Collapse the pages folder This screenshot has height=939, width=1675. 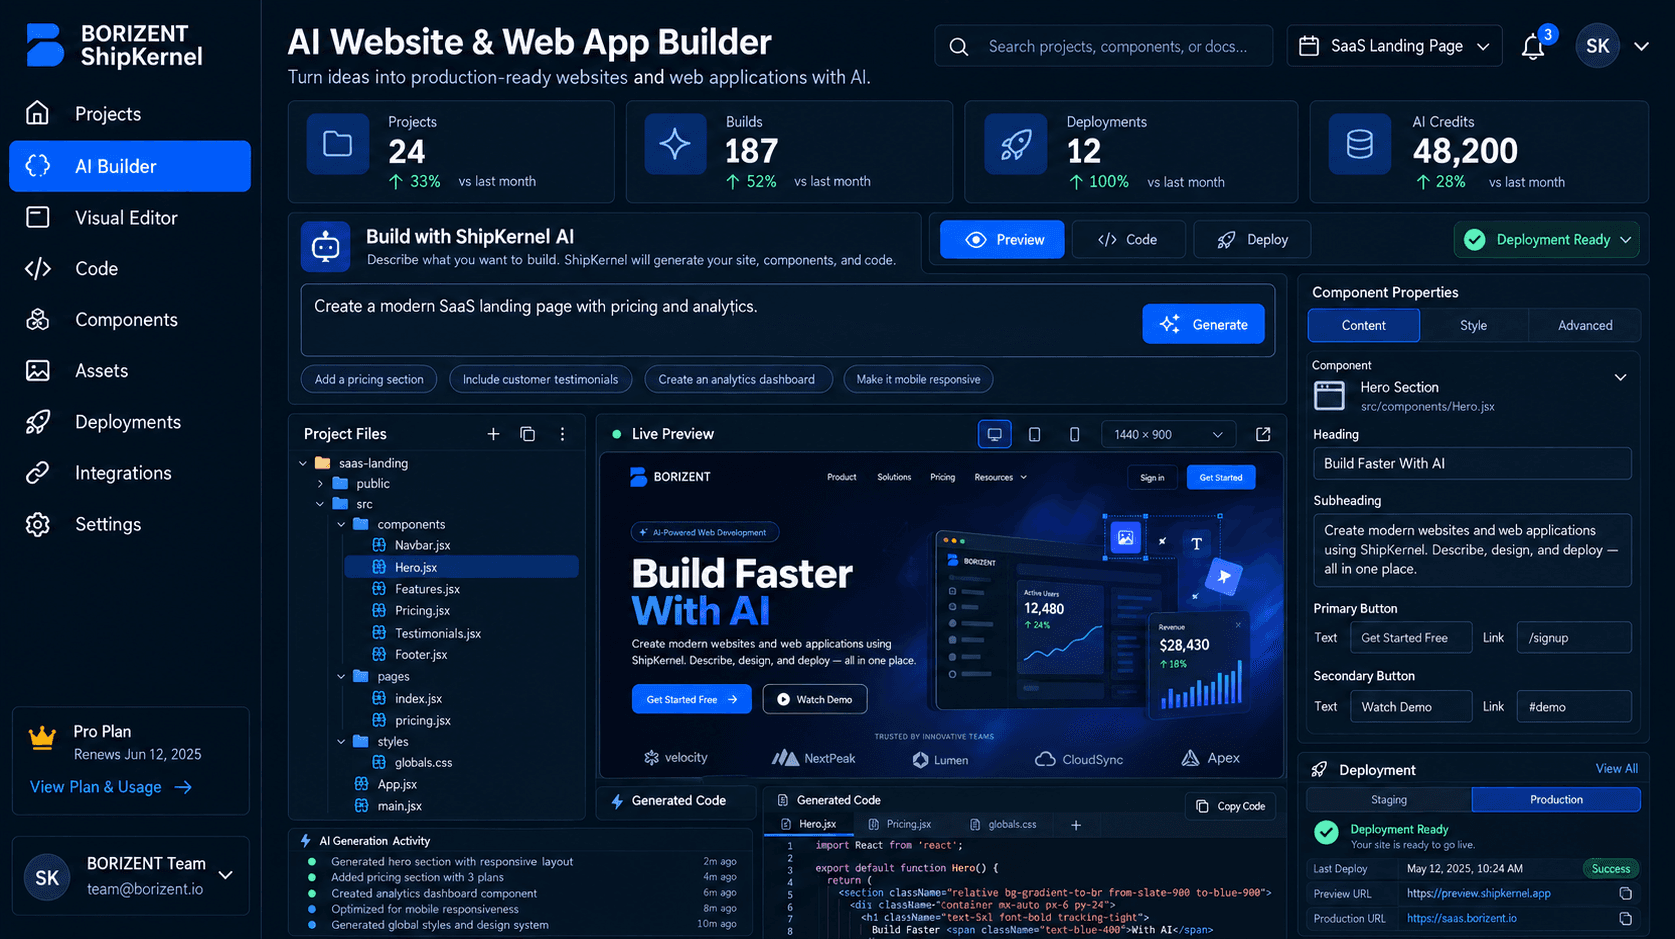pyautogui.click(x=341, y=676)
